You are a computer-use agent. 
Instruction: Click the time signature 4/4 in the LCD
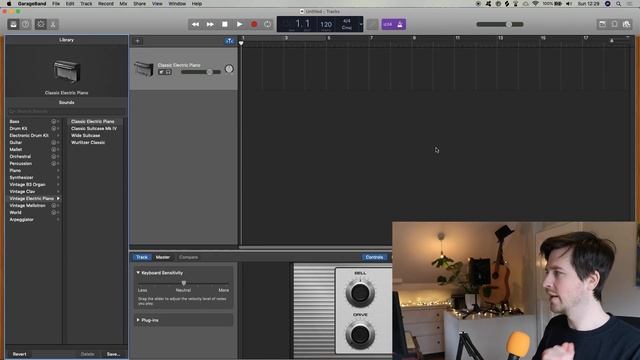point(347,21)
